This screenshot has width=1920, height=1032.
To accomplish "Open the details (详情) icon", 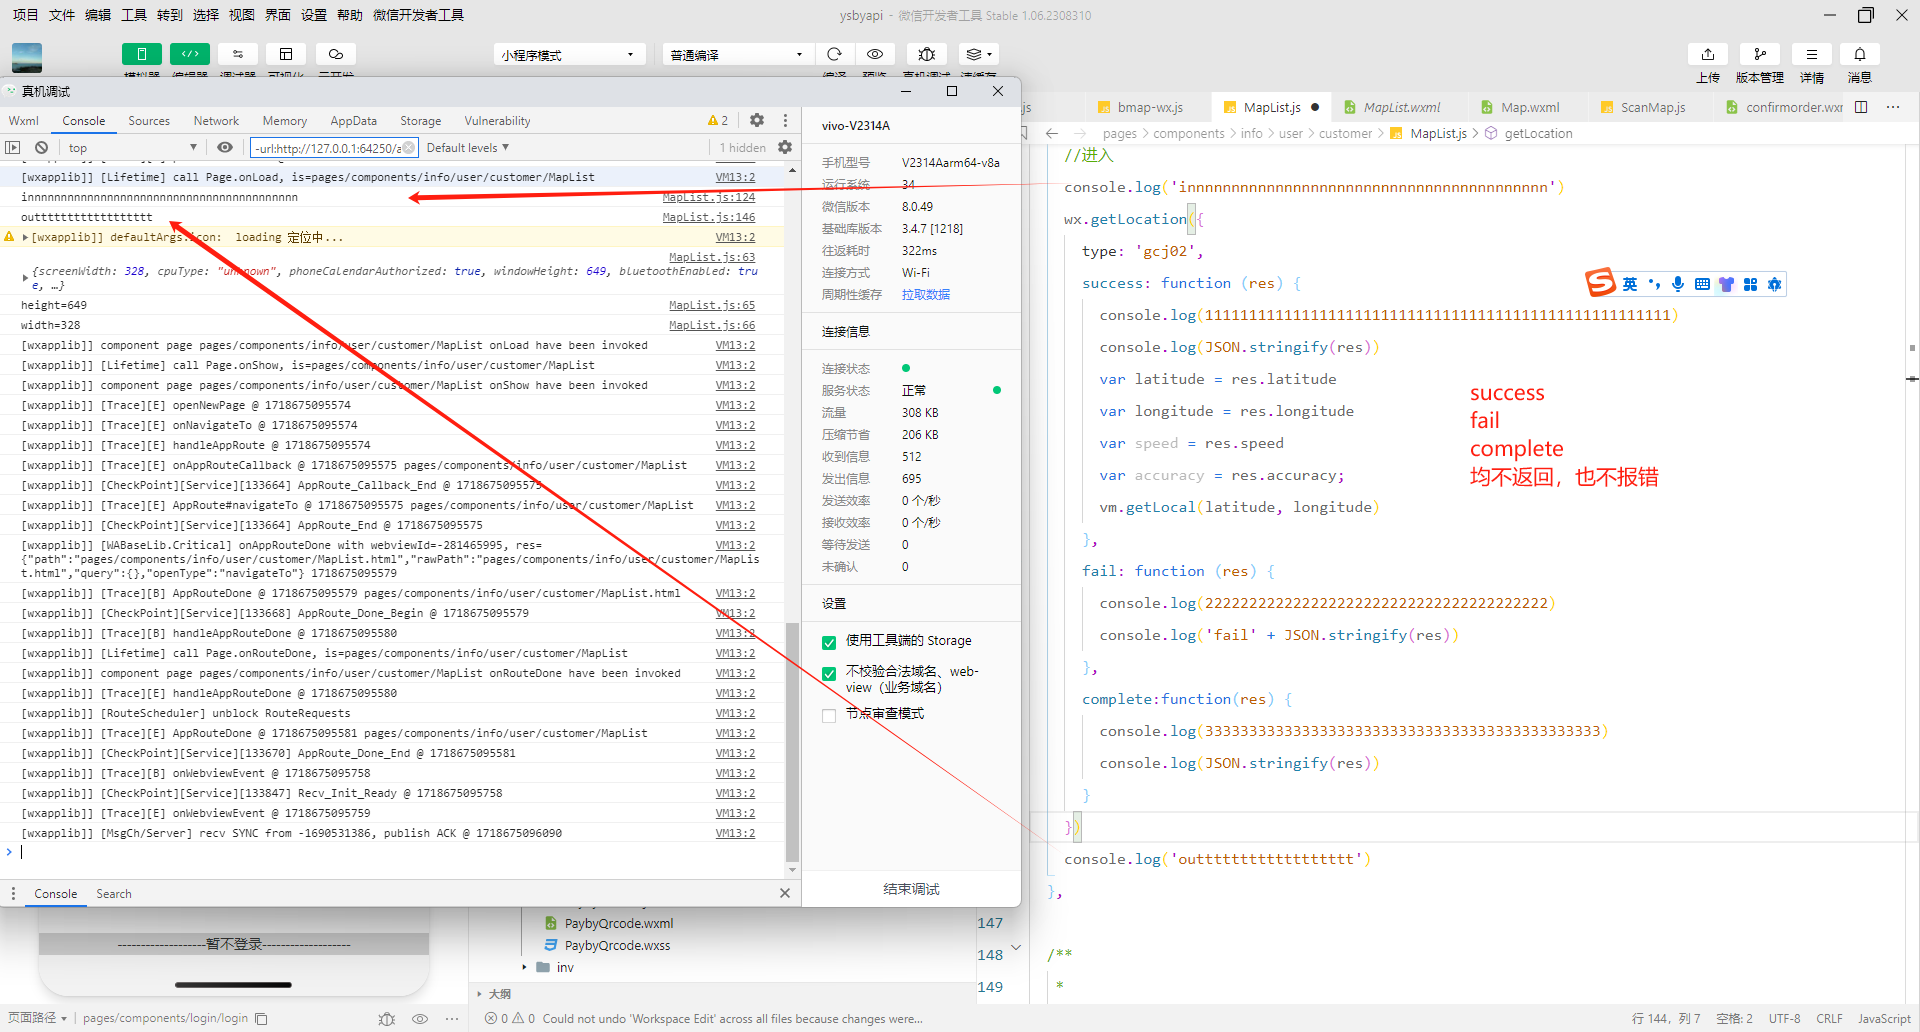I will (1812, 54).
